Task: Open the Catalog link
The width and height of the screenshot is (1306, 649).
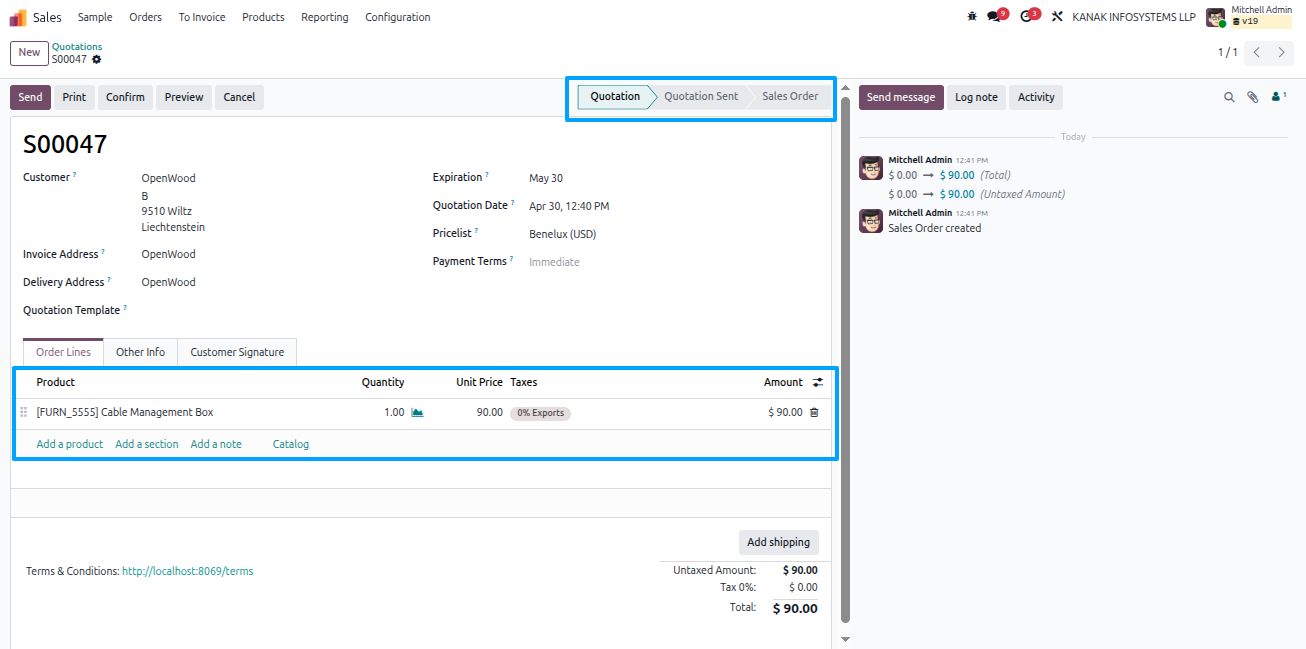Action: point(291,444)
